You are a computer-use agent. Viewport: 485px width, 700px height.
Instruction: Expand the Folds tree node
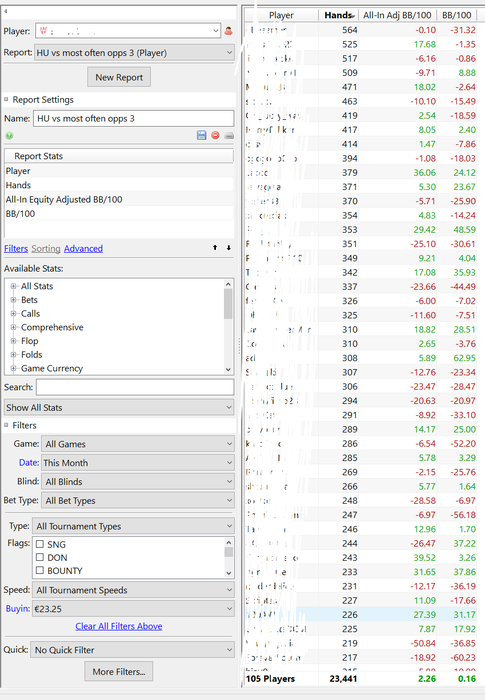click(13, 355)
